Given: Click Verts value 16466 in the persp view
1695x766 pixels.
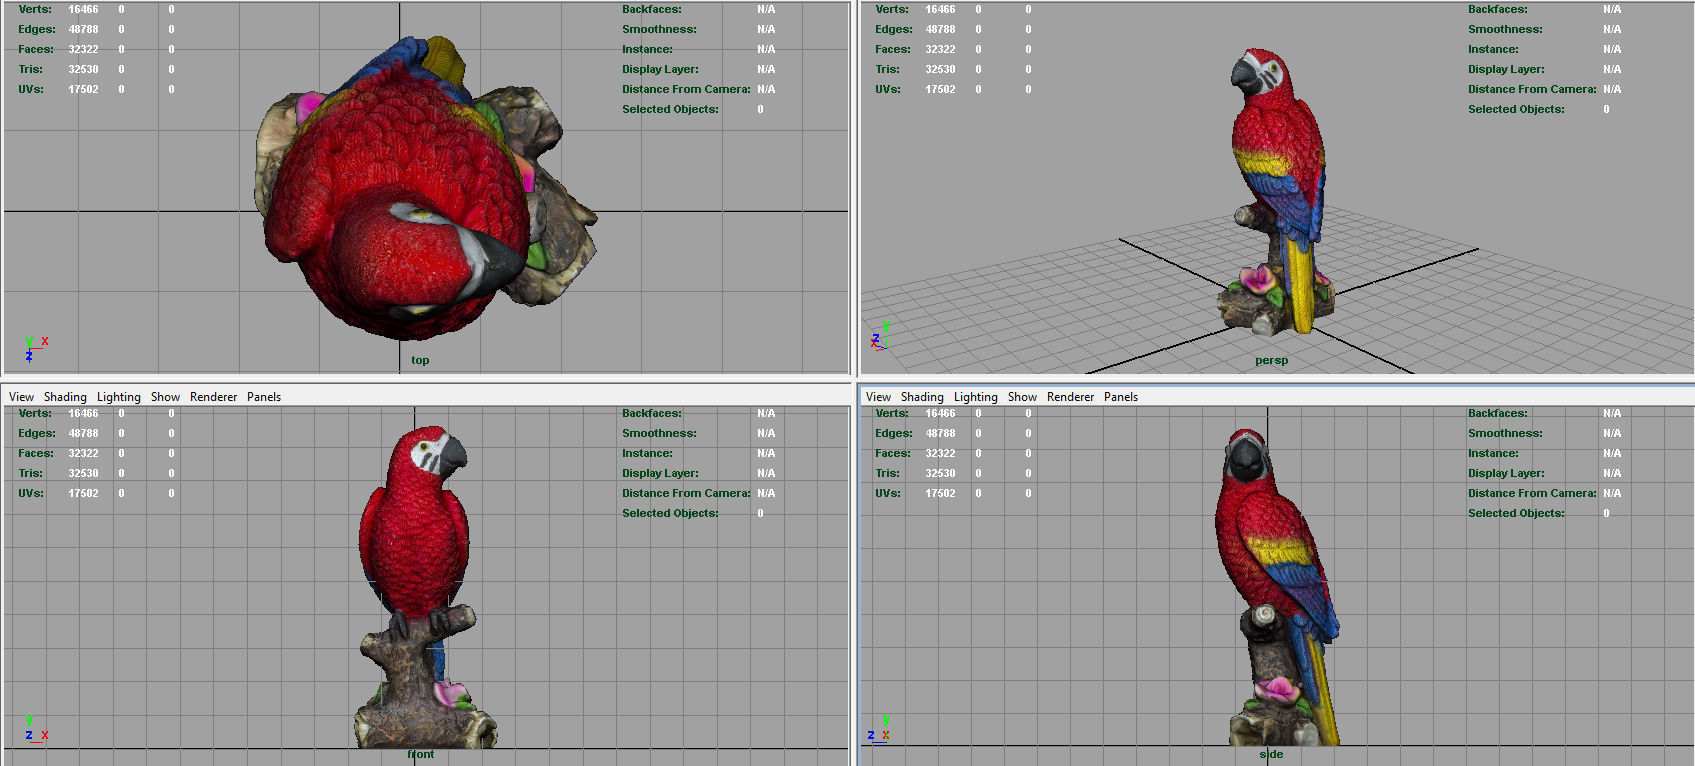Looking at the screenshot, I should pyautogui.click(x=940, y=9).
